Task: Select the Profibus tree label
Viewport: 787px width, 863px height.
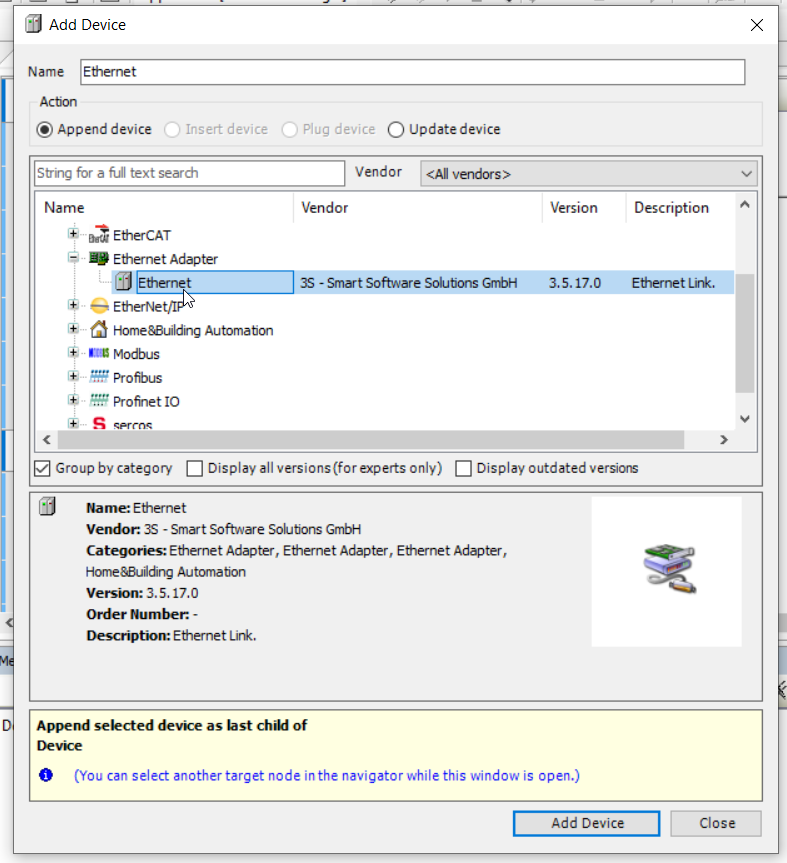Action: click(138, 378)
